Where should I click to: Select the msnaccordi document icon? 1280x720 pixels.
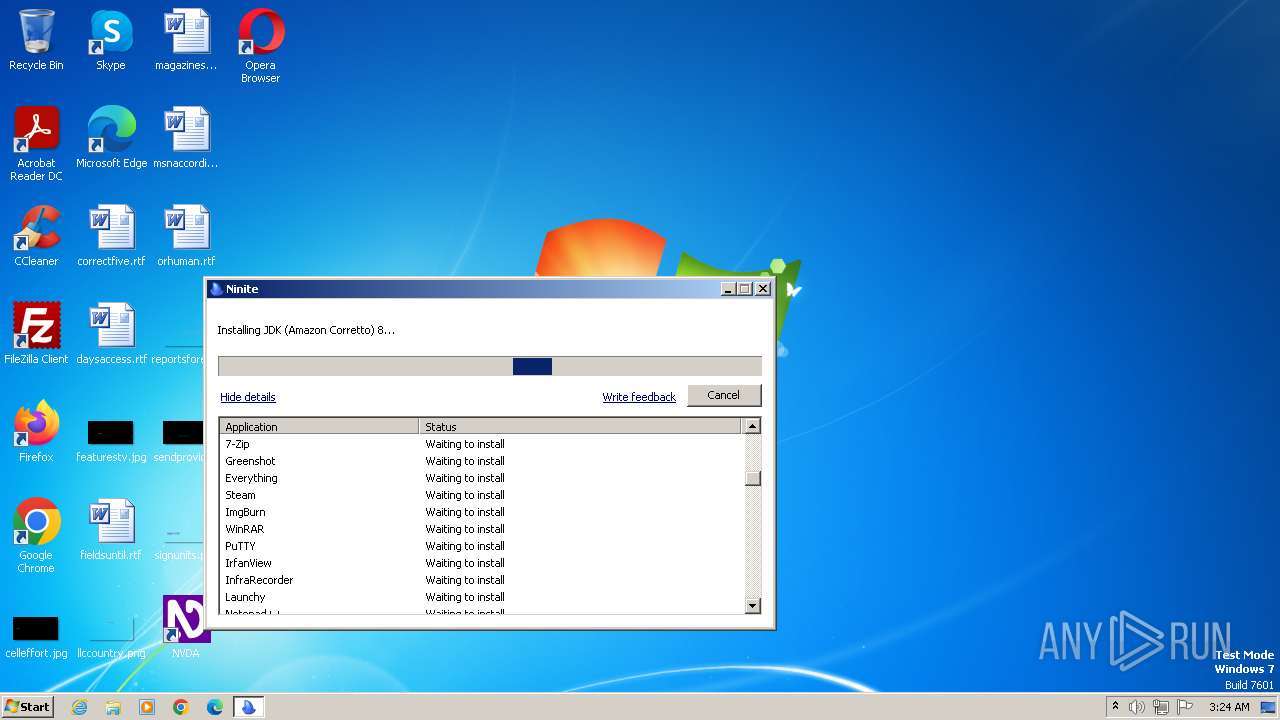pos(186,138)
